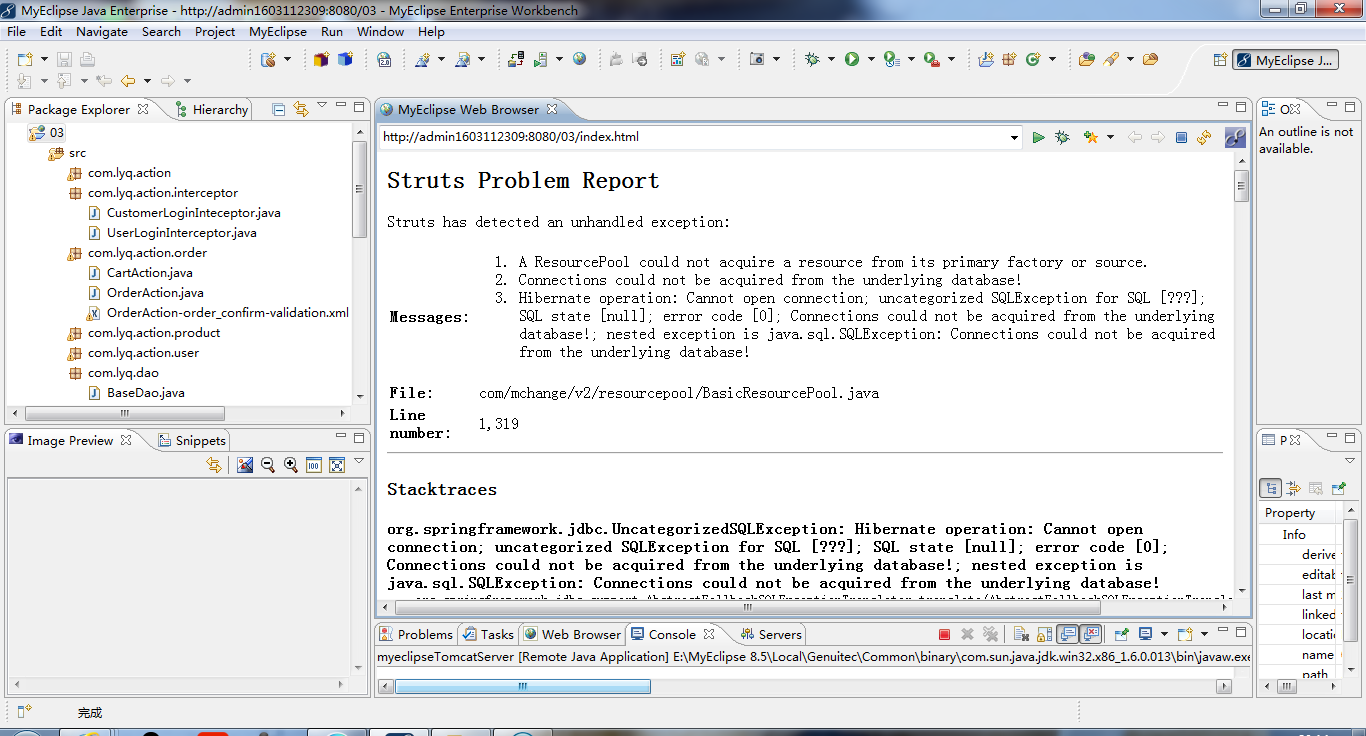Select the MyEclipse J... perspective button
This screenshot has width=1366, height=736.
[1285, 60]
